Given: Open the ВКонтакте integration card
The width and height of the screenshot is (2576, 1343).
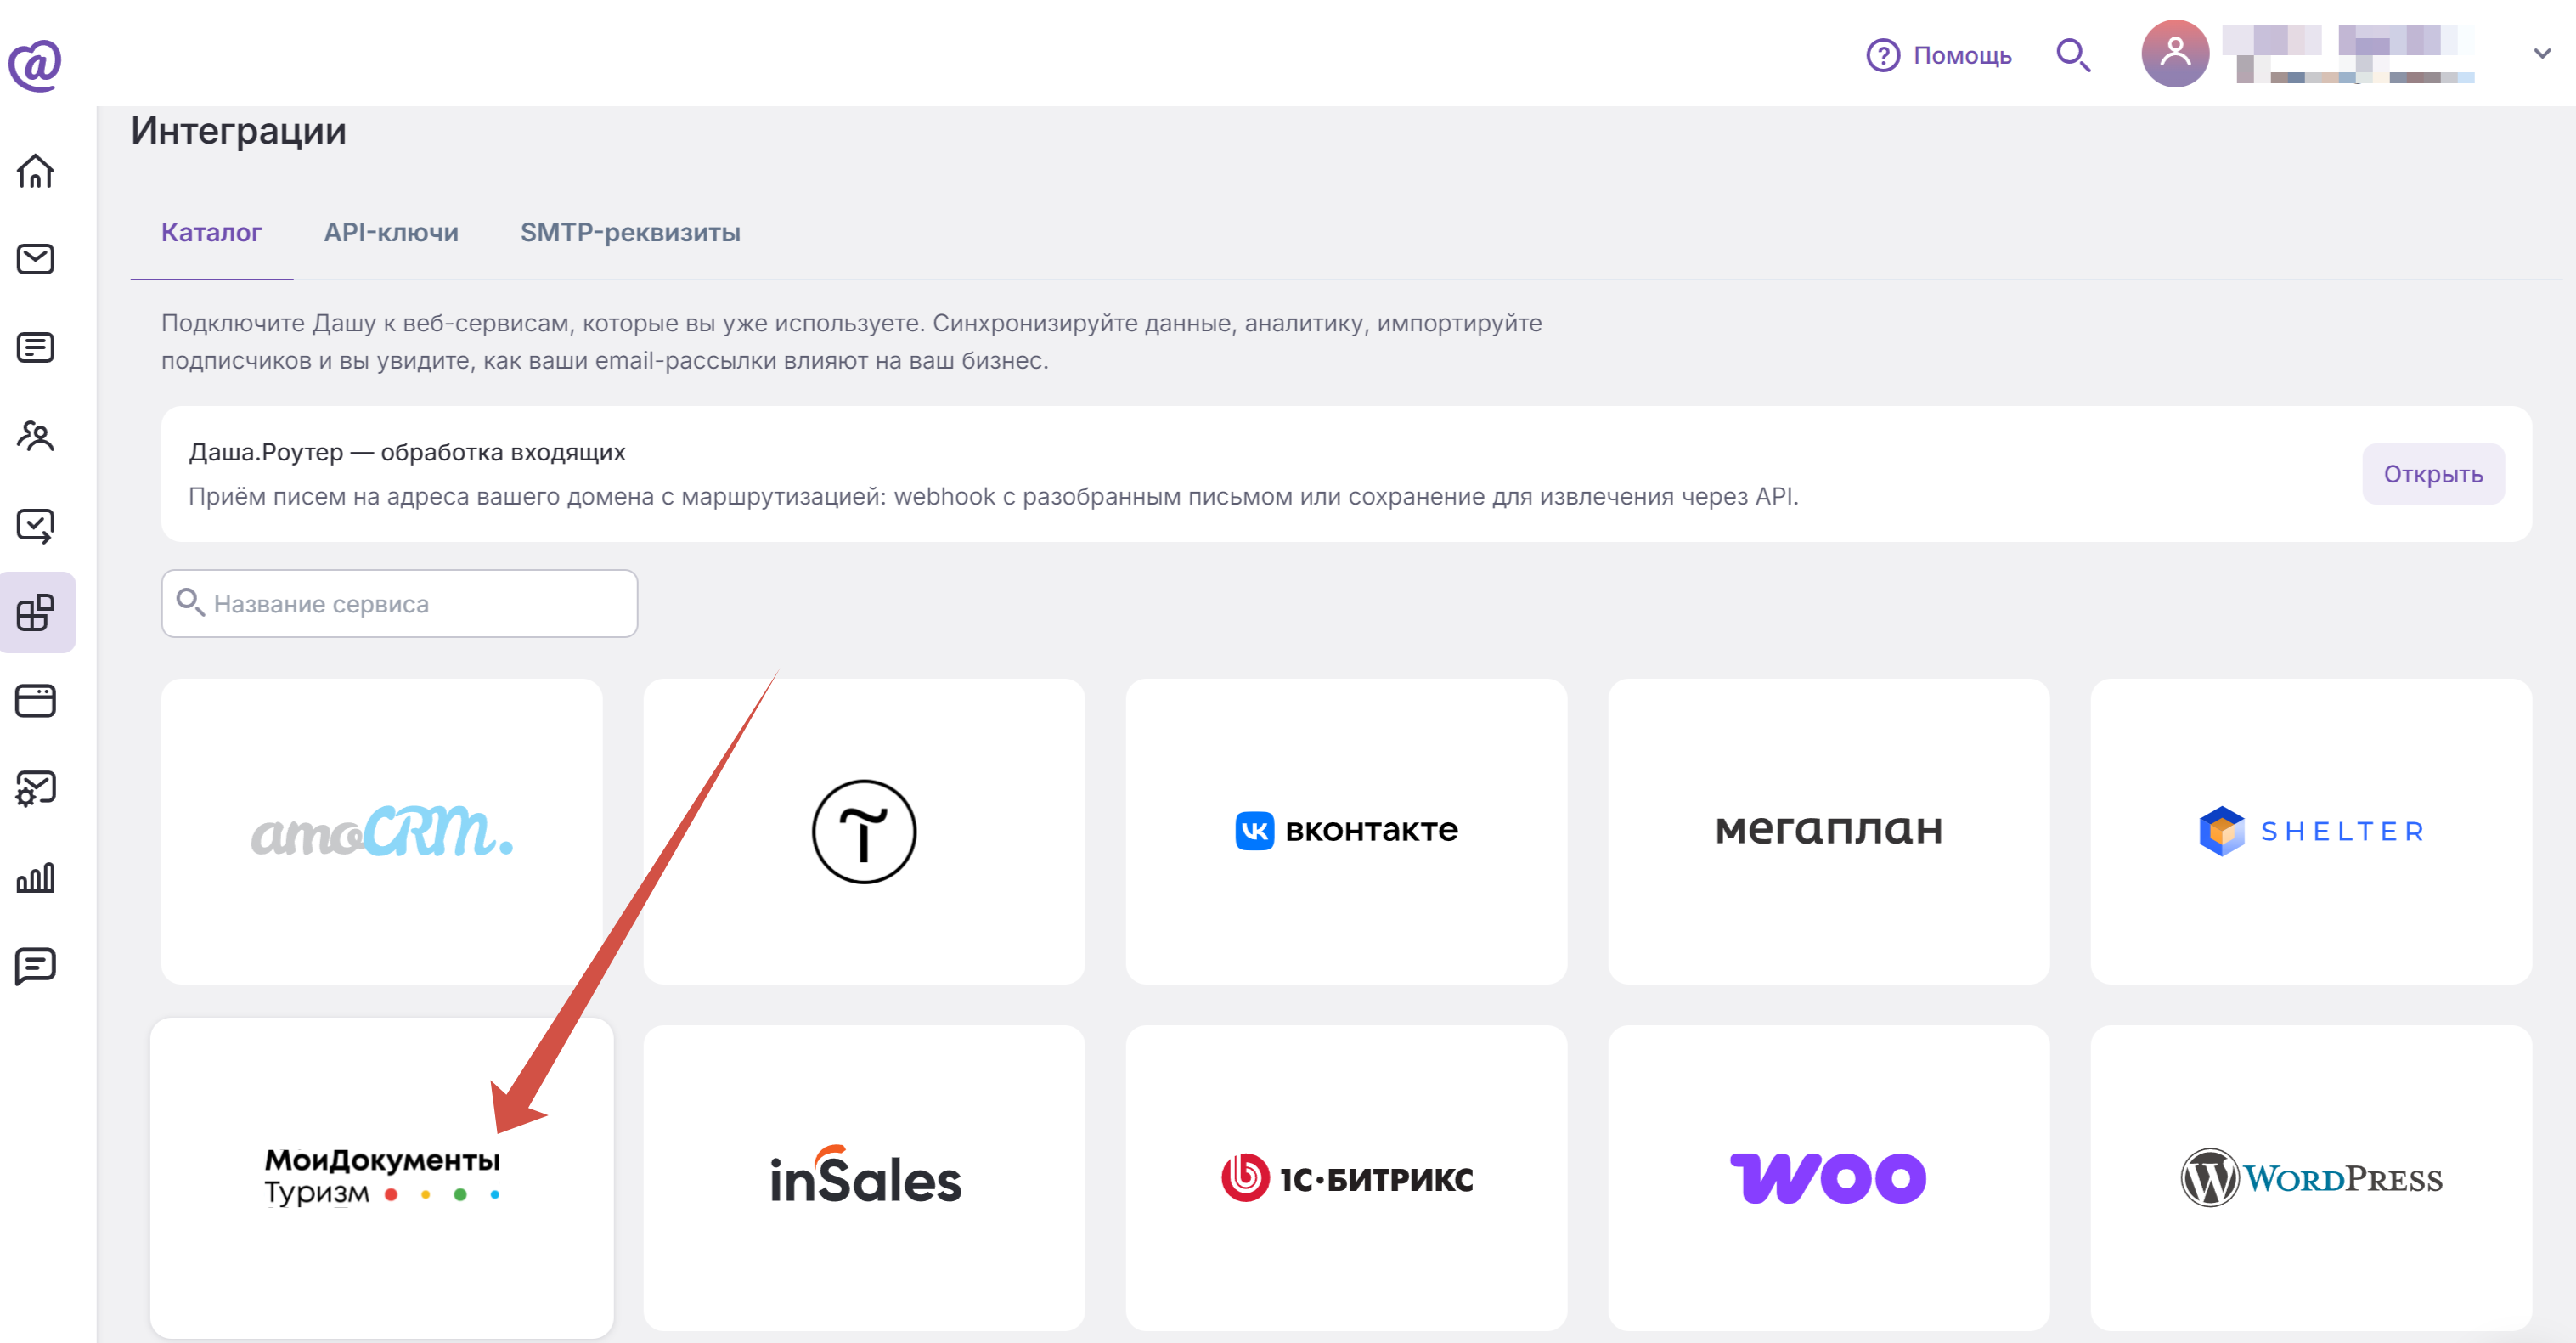Looking at the screenshot, I should point(1346,831).
